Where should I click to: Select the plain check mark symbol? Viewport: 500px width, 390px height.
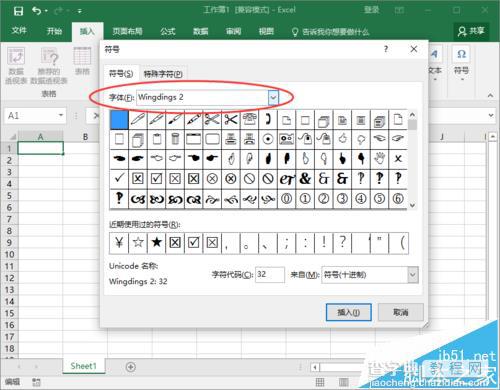point(119,179)
